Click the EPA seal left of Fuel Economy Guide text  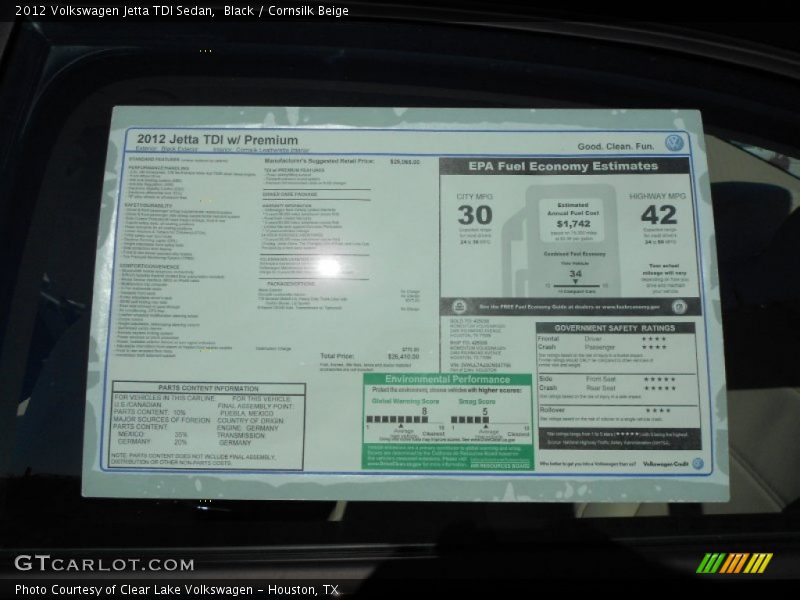459,307
